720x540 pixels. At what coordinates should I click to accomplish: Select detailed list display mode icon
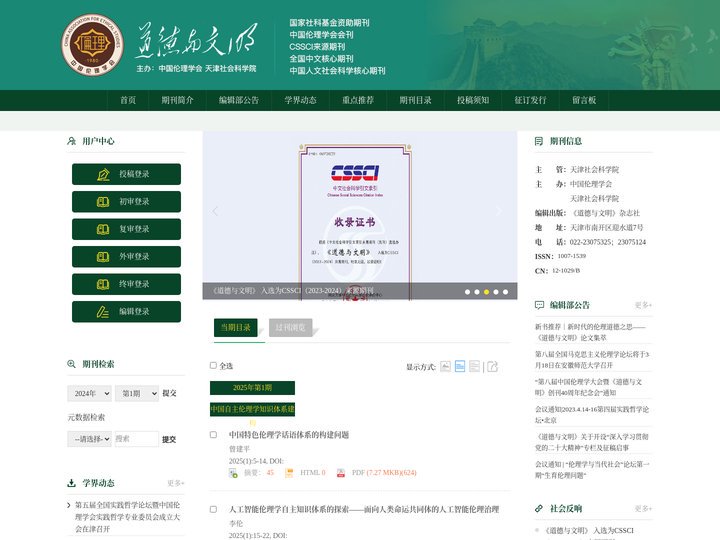point(460,366)
